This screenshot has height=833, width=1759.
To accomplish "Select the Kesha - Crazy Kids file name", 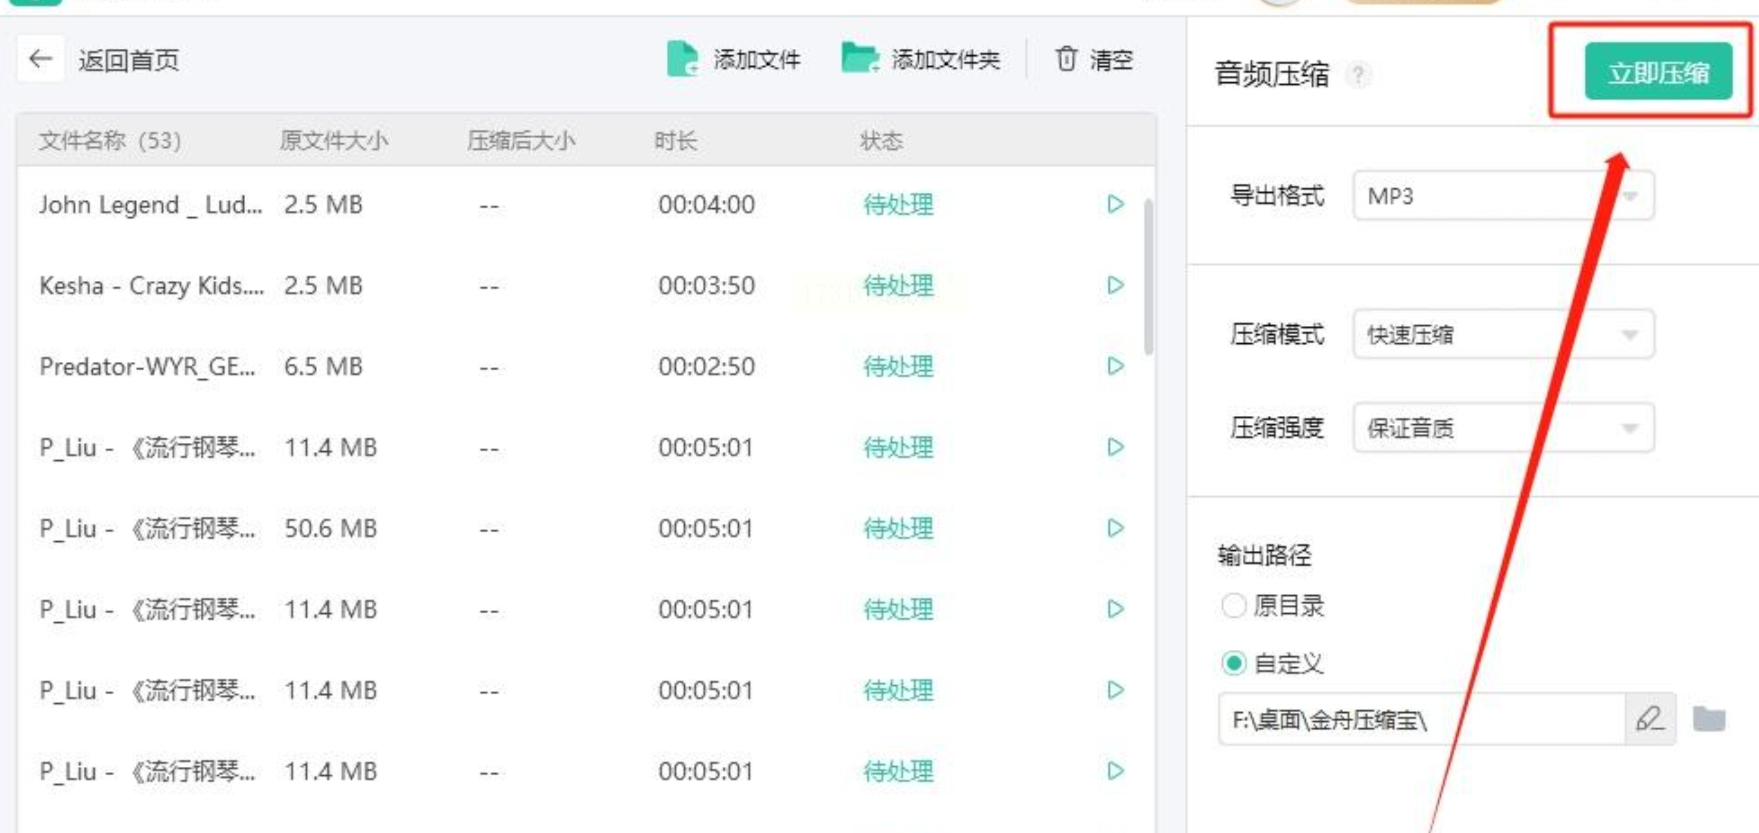I will 151,286.
